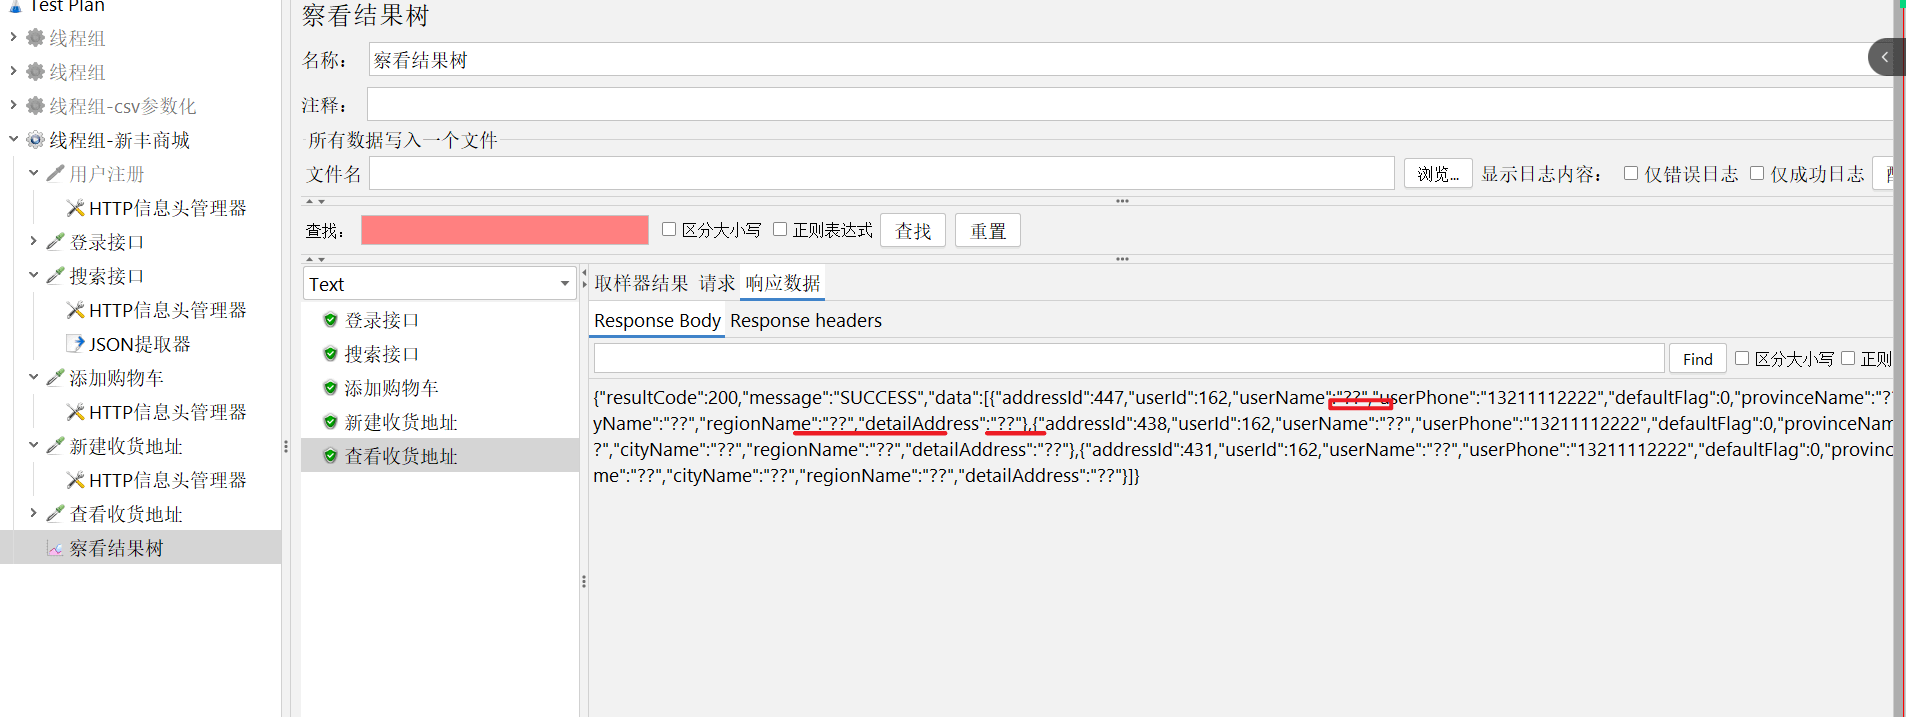The width and height of the screenshot is (1906, 717).
Task: Click HTTP信息头管理器 wrench icon under 用户注册
Action: (75, 208)
